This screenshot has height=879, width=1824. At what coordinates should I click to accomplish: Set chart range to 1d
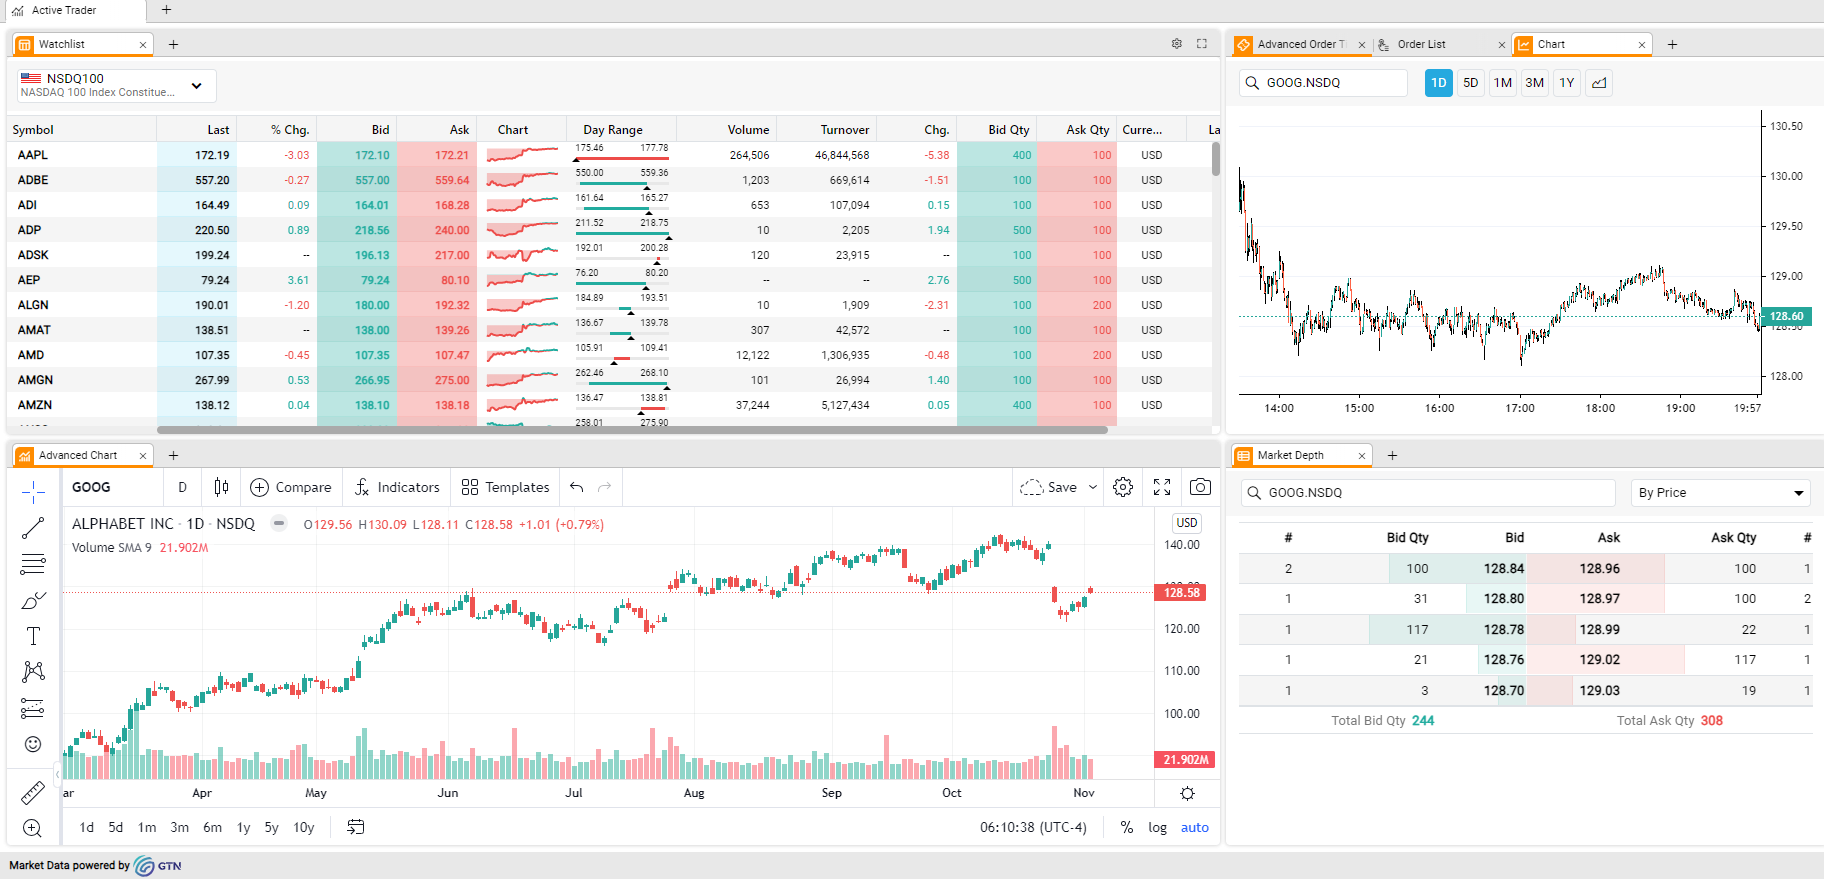click(x=87, y=827)
